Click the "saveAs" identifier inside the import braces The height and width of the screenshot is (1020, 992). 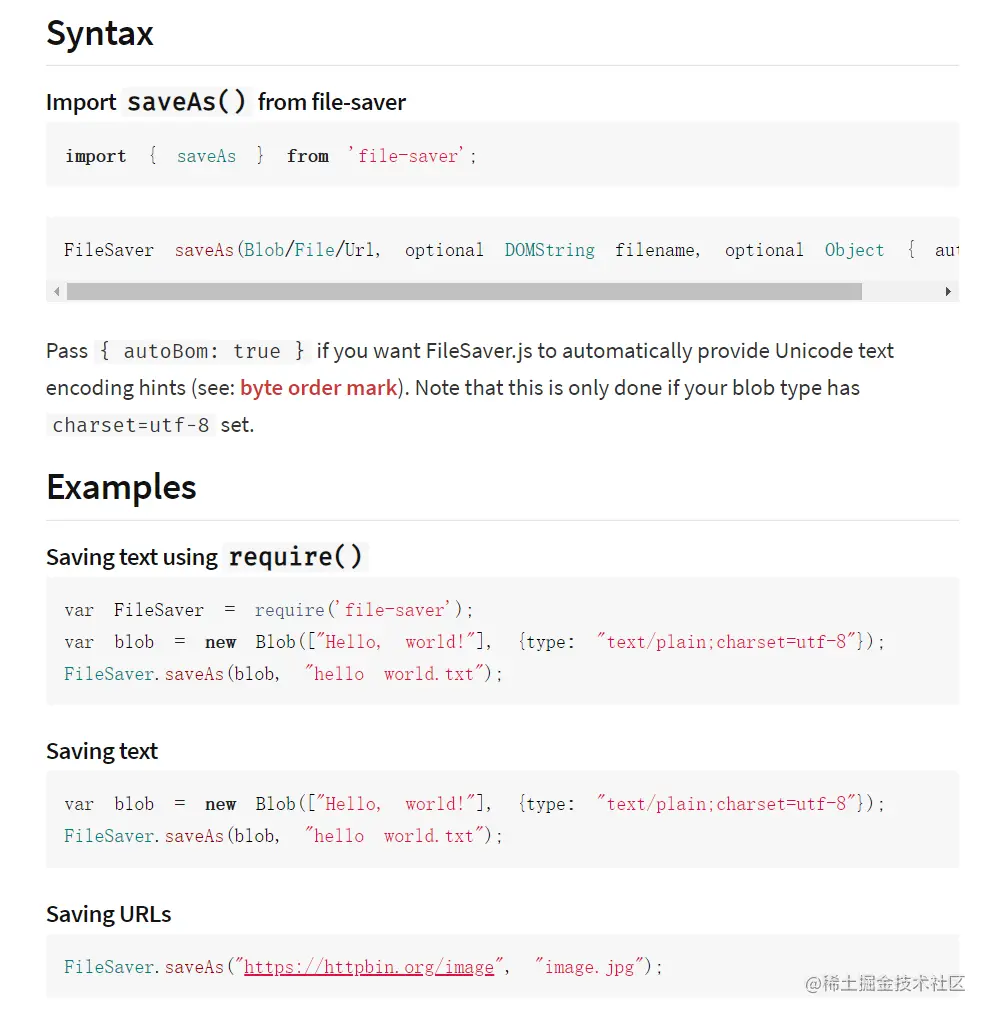pos(206,156)
